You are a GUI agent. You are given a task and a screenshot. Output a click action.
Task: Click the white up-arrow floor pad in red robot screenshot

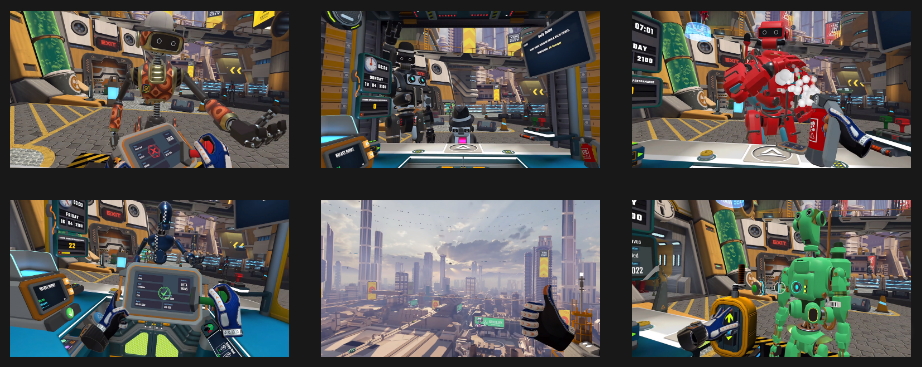(770, 155)
